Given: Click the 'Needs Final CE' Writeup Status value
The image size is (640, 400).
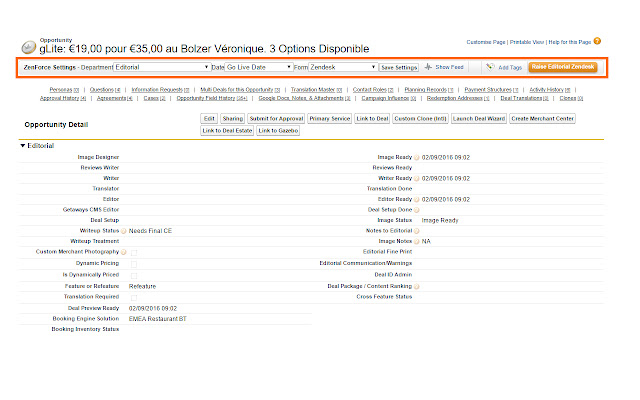Looking at the screenshot, I should click(x=150, y=231).
